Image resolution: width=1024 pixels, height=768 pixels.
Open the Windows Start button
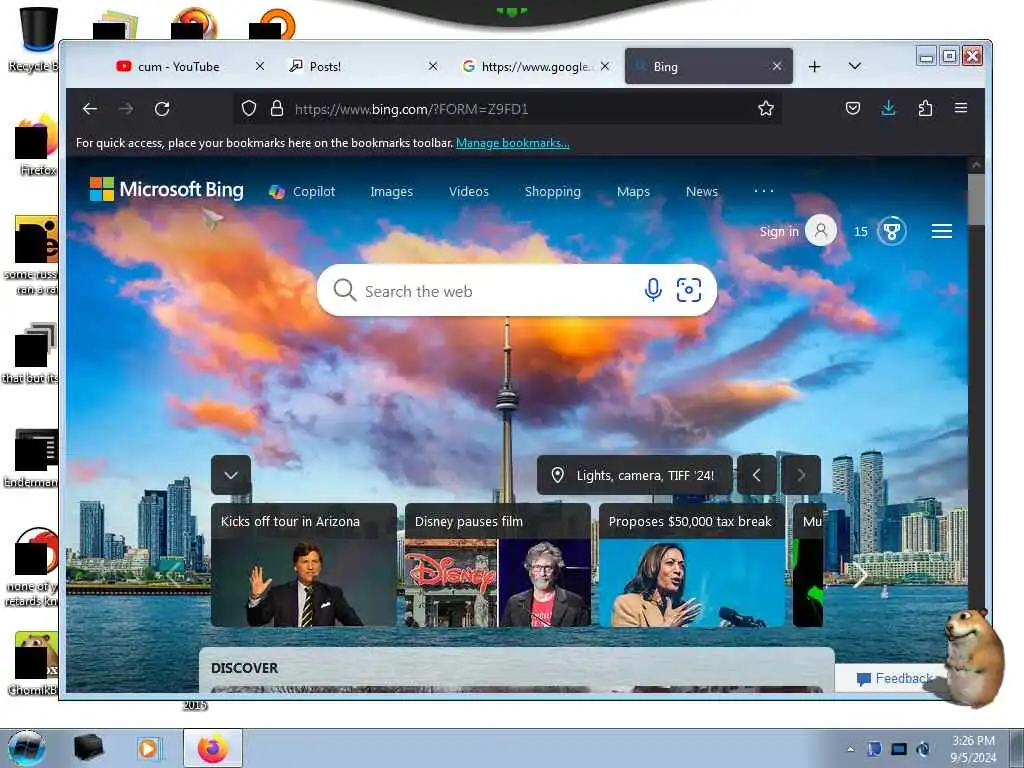coord(27,748)
